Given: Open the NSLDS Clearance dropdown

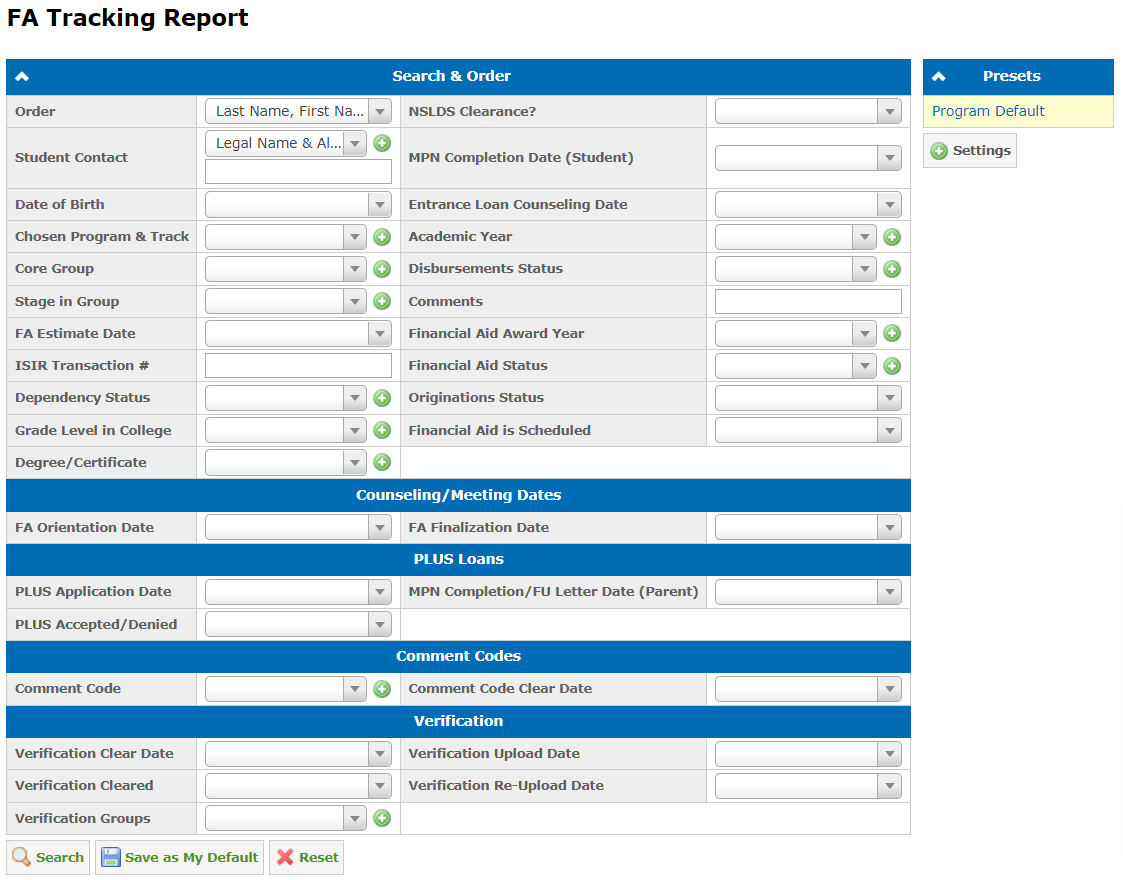Looking at the screenshot, I should [808, 111].
